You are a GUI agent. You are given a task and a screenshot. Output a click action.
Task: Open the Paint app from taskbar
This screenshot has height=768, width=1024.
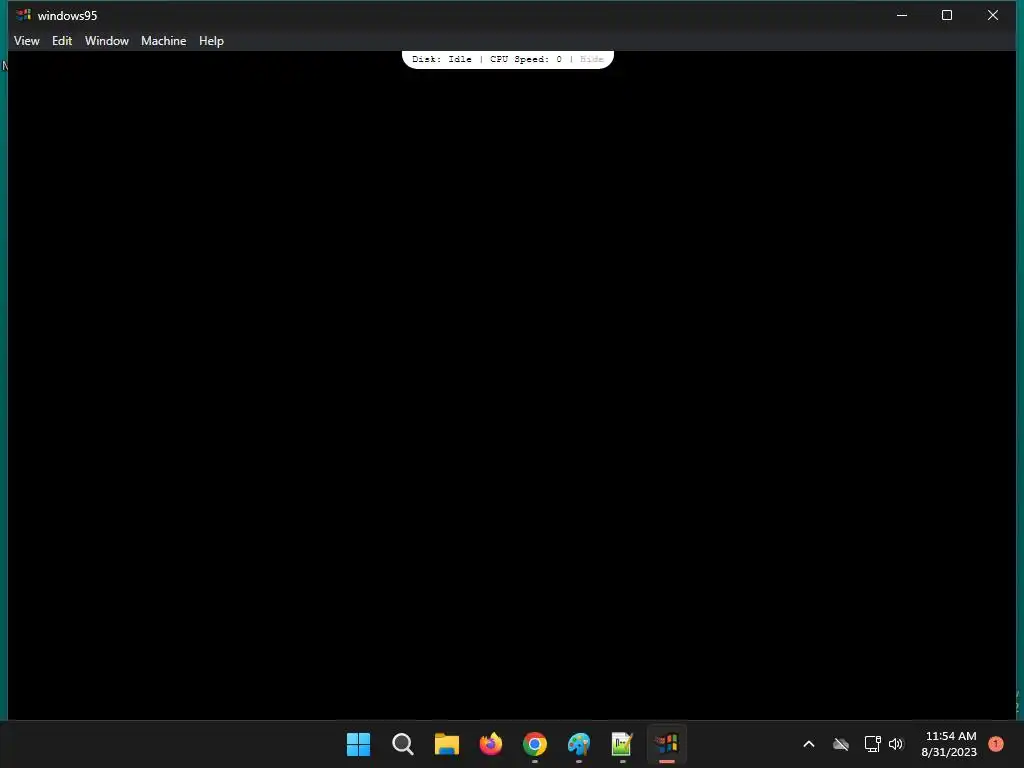579,744
